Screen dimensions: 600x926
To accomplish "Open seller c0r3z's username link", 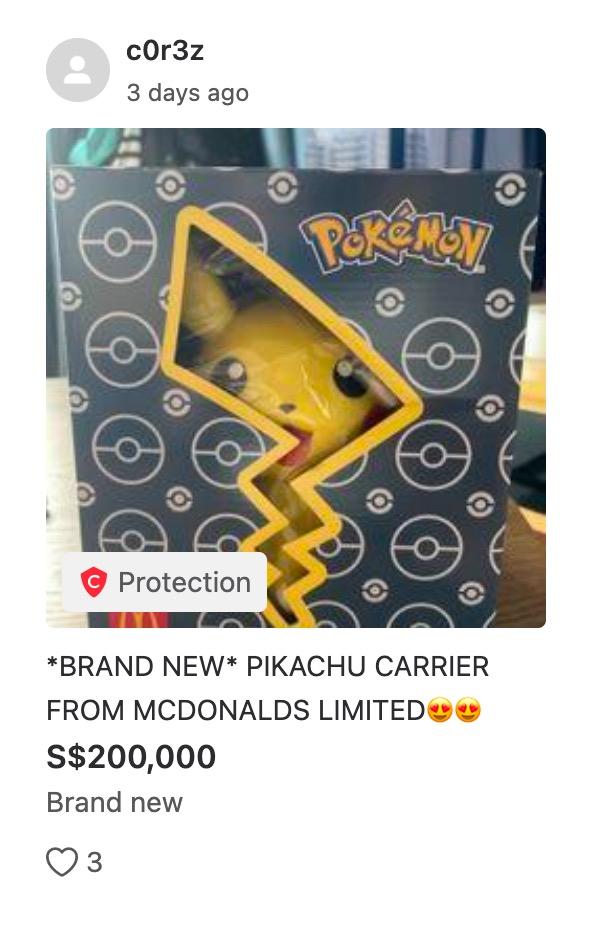I will pyautogui.click(x=165, y=51).
